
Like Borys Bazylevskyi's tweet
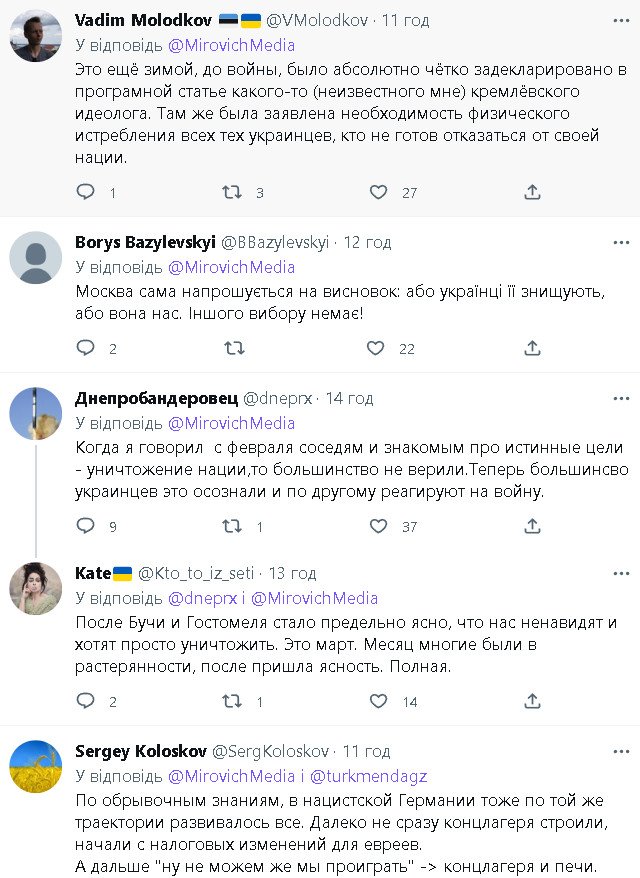click(x=376, y=348)
